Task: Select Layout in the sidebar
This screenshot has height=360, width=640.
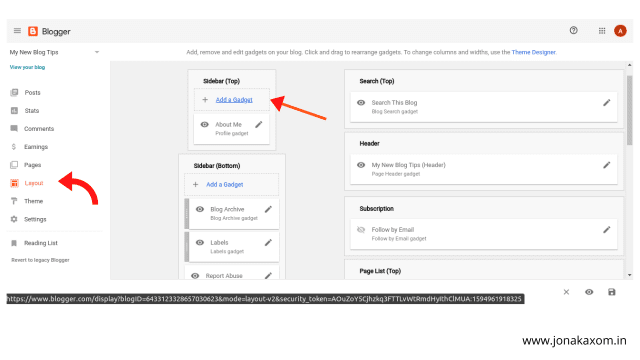Action: coord(34,183)
